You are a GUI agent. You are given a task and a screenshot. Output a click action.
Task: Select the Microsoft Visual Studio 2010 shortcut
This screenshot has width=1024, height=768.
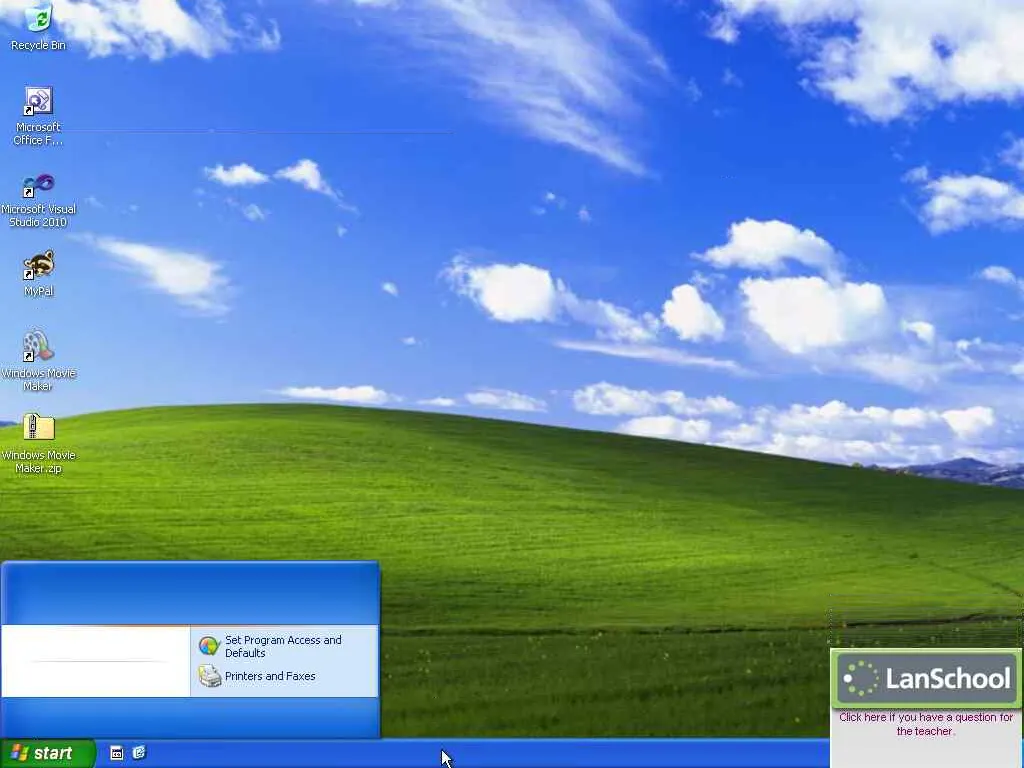39,200
